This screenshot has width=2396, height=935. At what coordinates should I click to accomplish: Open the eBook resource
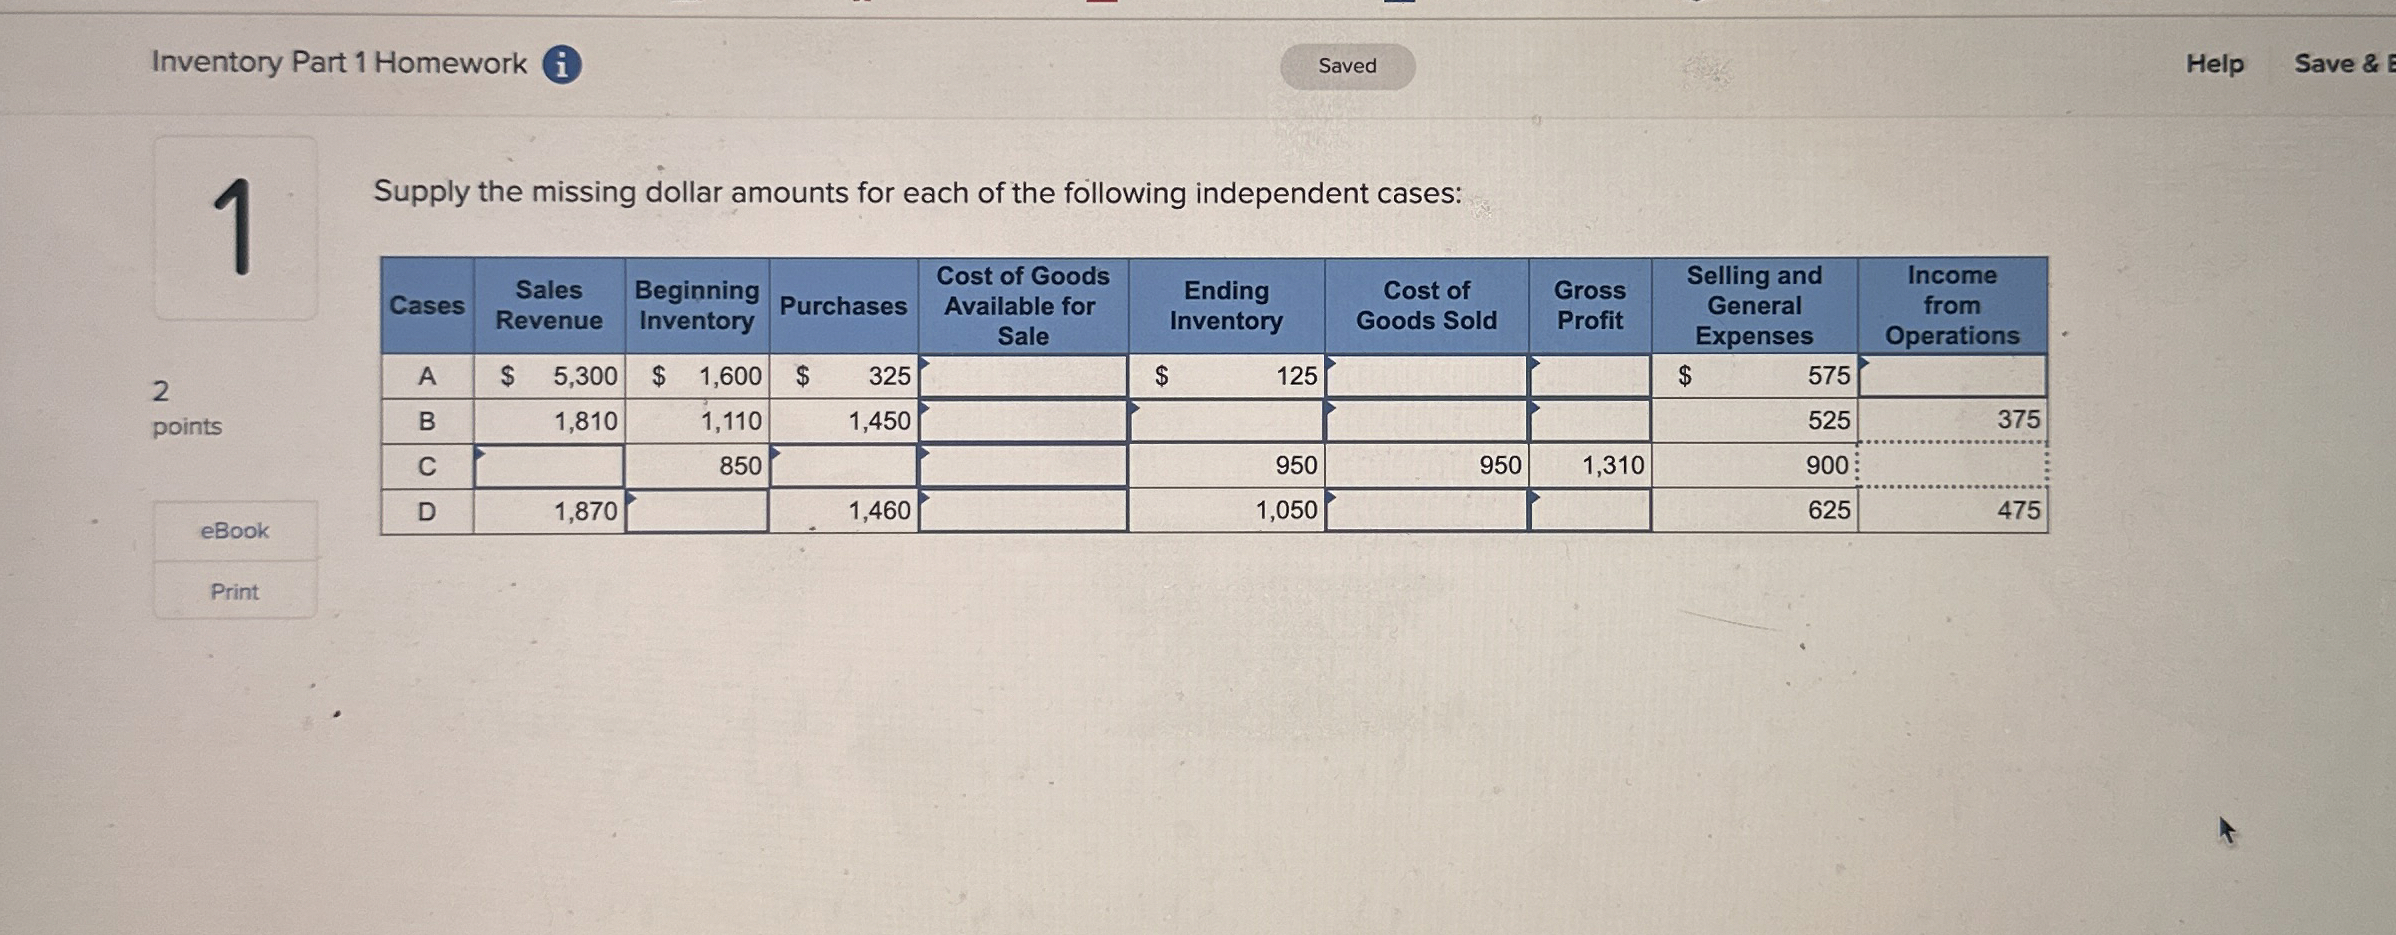pyautogui.click(x=233, y=530)
